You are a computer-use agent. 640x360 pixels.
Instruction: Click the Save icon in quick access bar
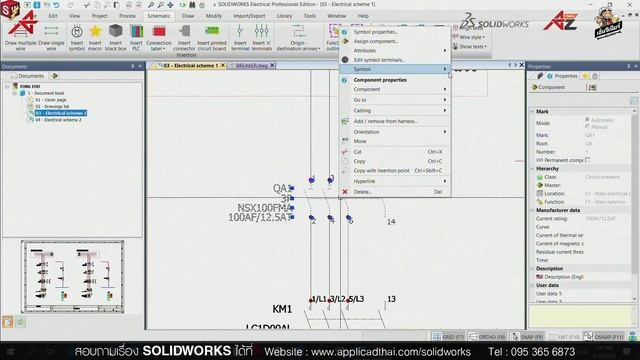click(x=37, y=5)
